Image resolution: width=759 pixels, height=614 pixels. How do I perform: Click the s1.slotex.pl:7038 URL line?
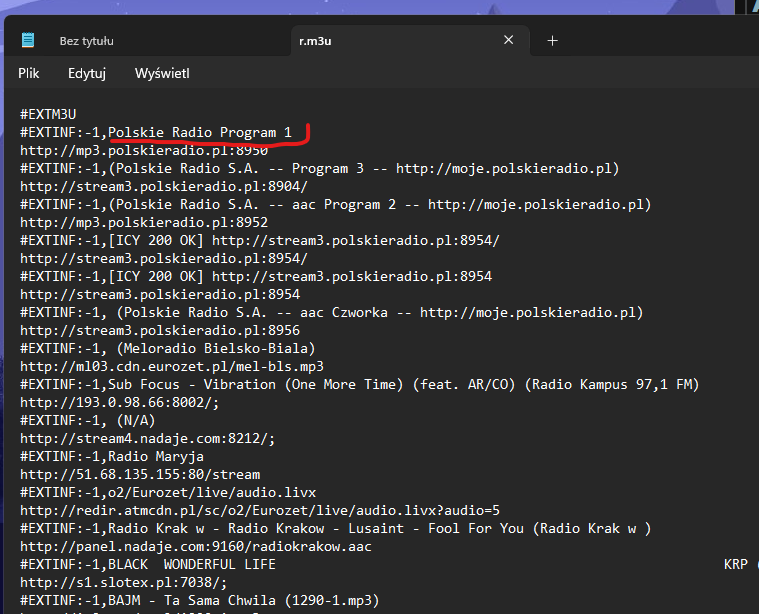(x=123, y=582)
